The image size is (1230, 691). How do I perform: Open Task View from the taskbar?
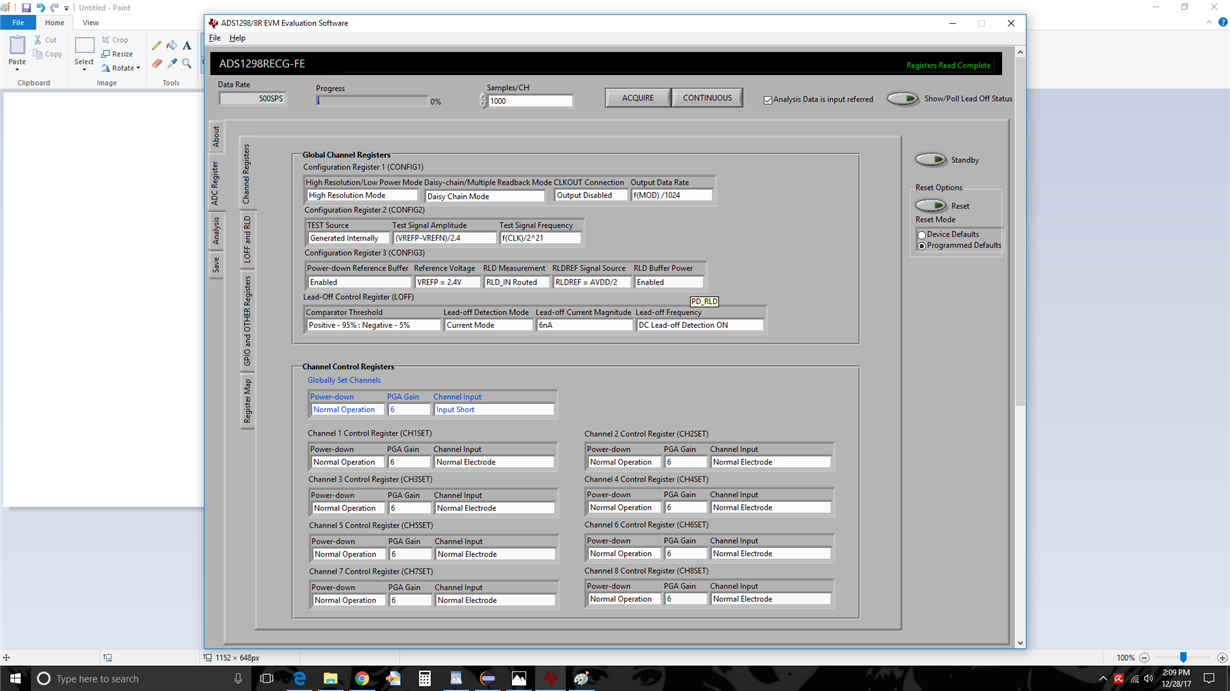(266, 678)
